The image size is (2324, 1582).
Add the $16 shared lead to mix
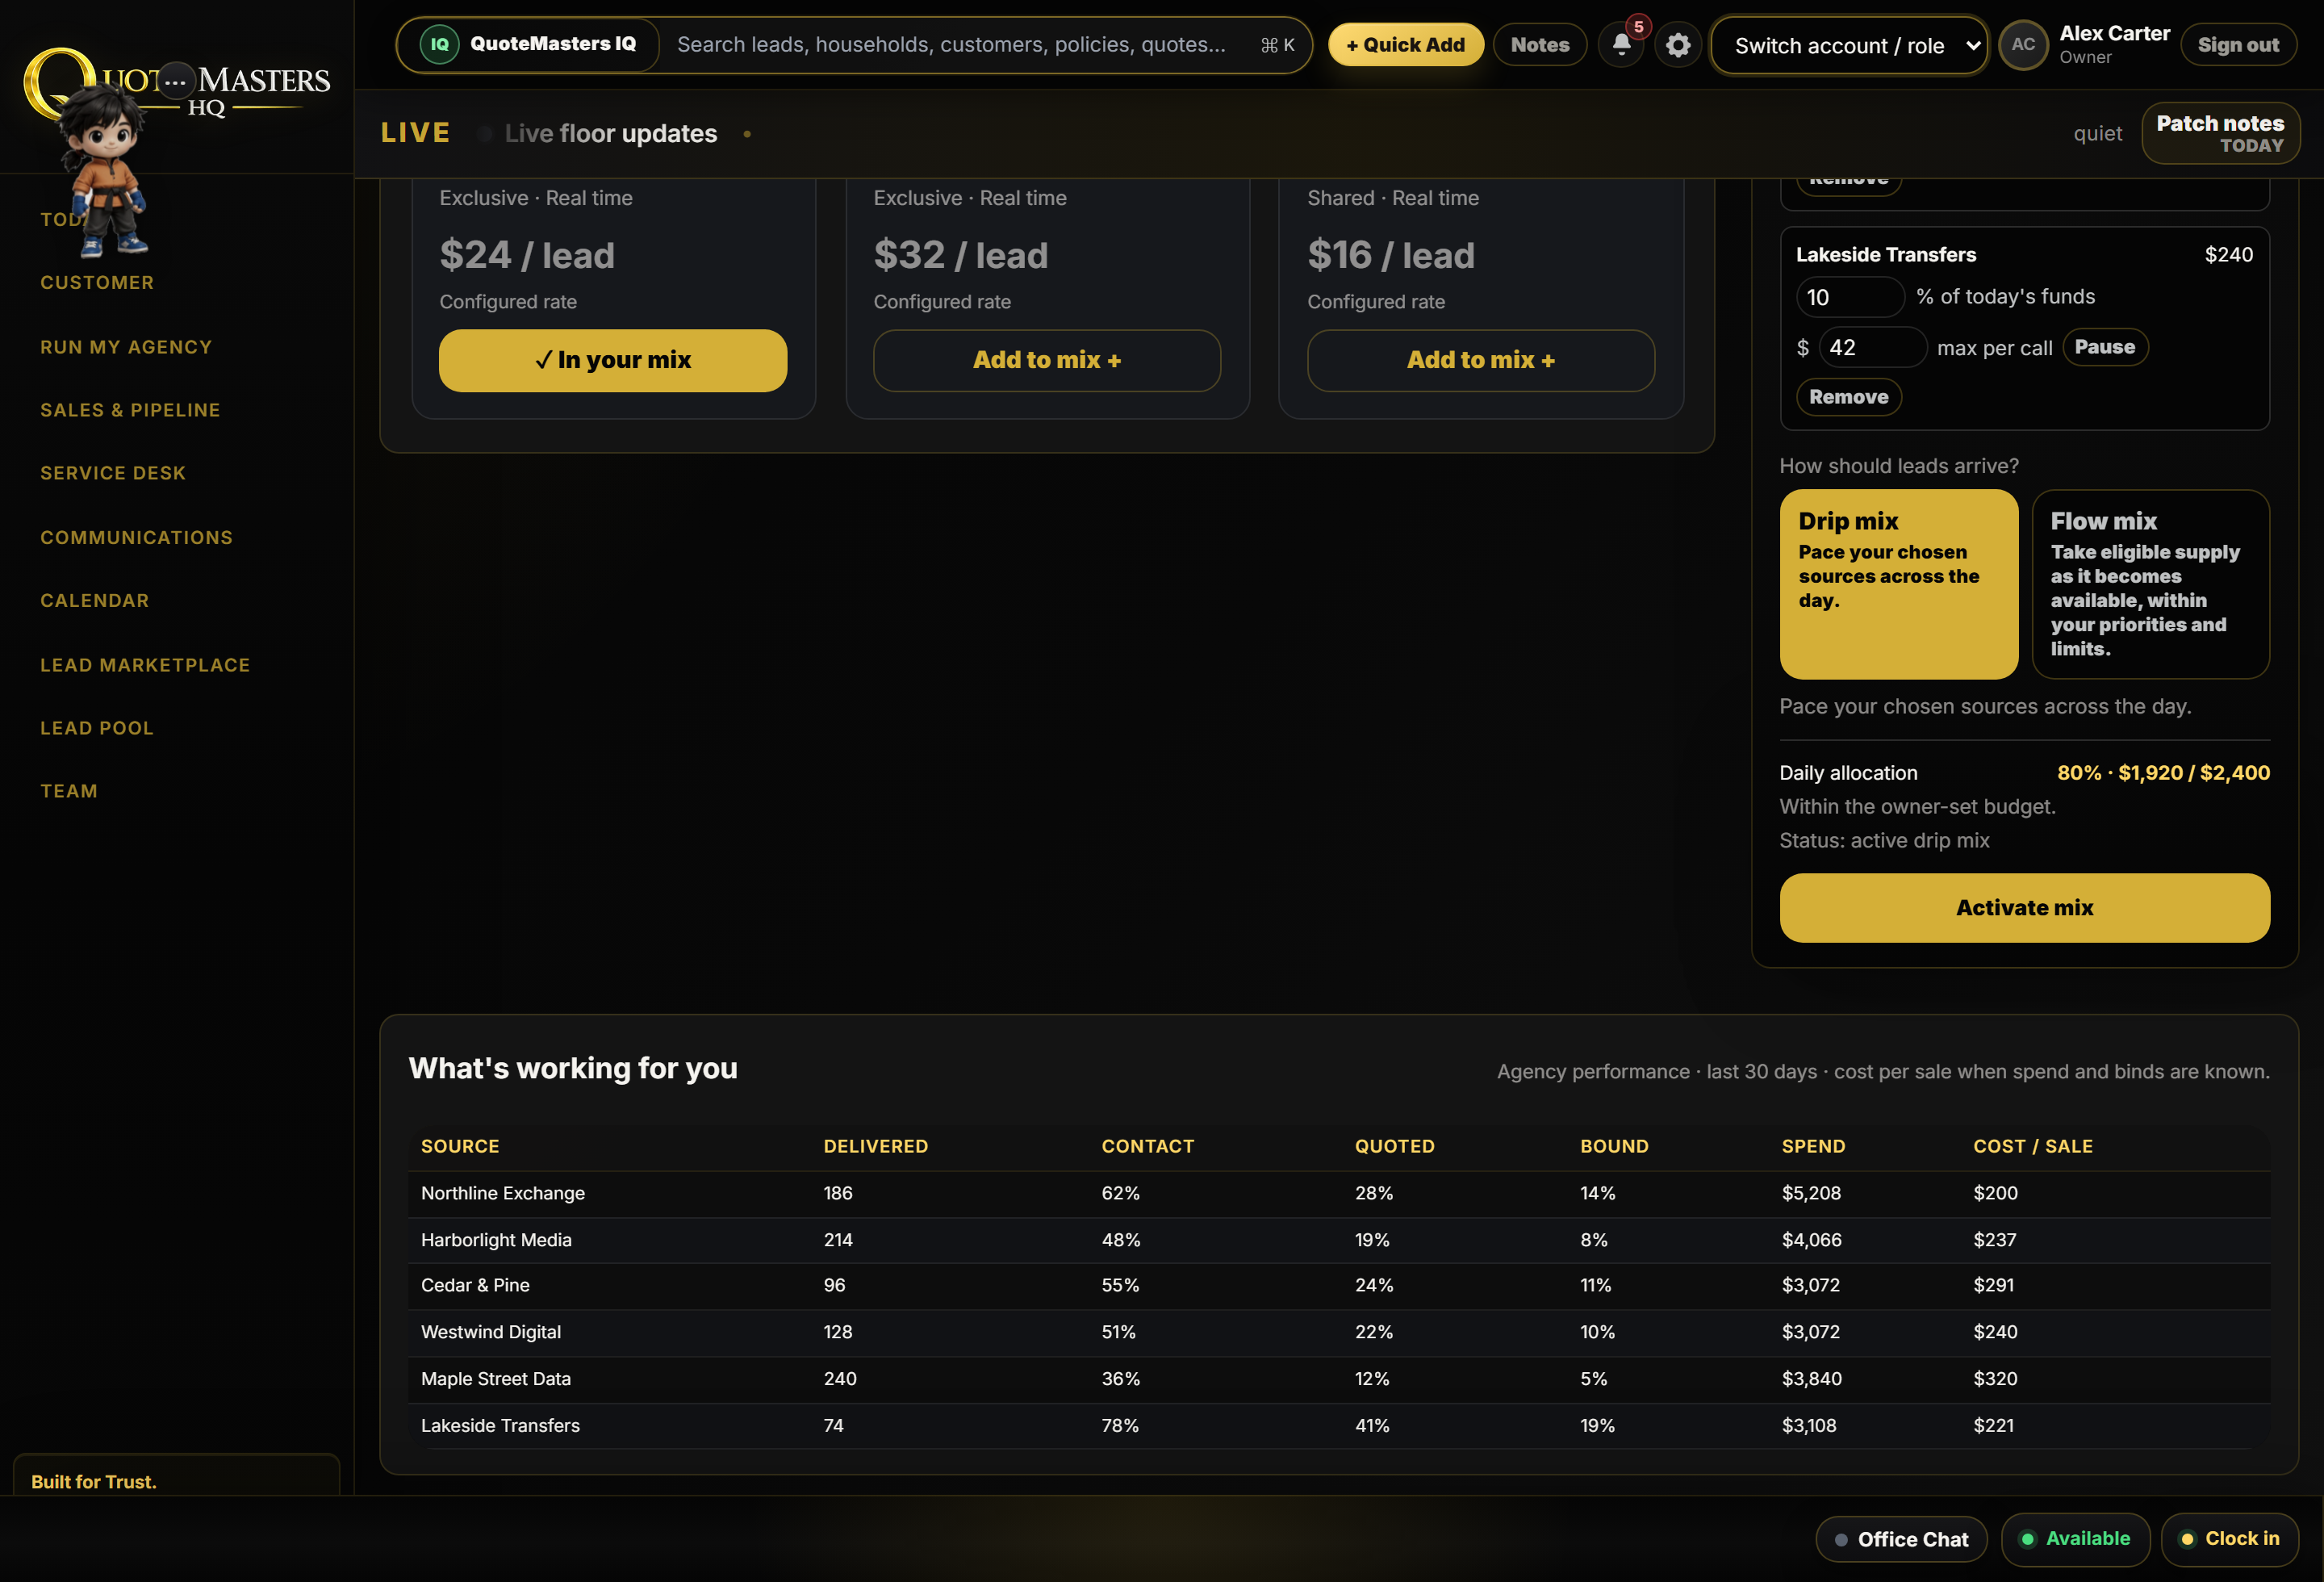(1481, 360)
